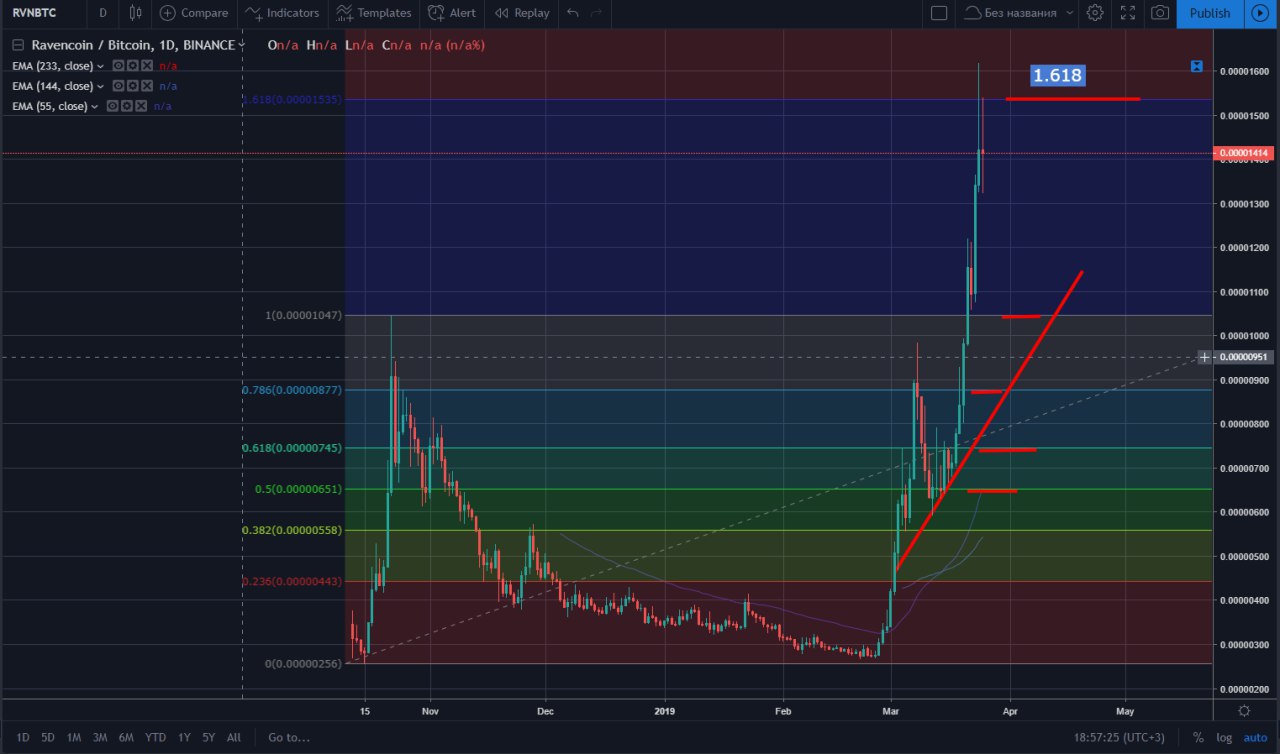Click the play icon next to Publish

click(1258, 13)
